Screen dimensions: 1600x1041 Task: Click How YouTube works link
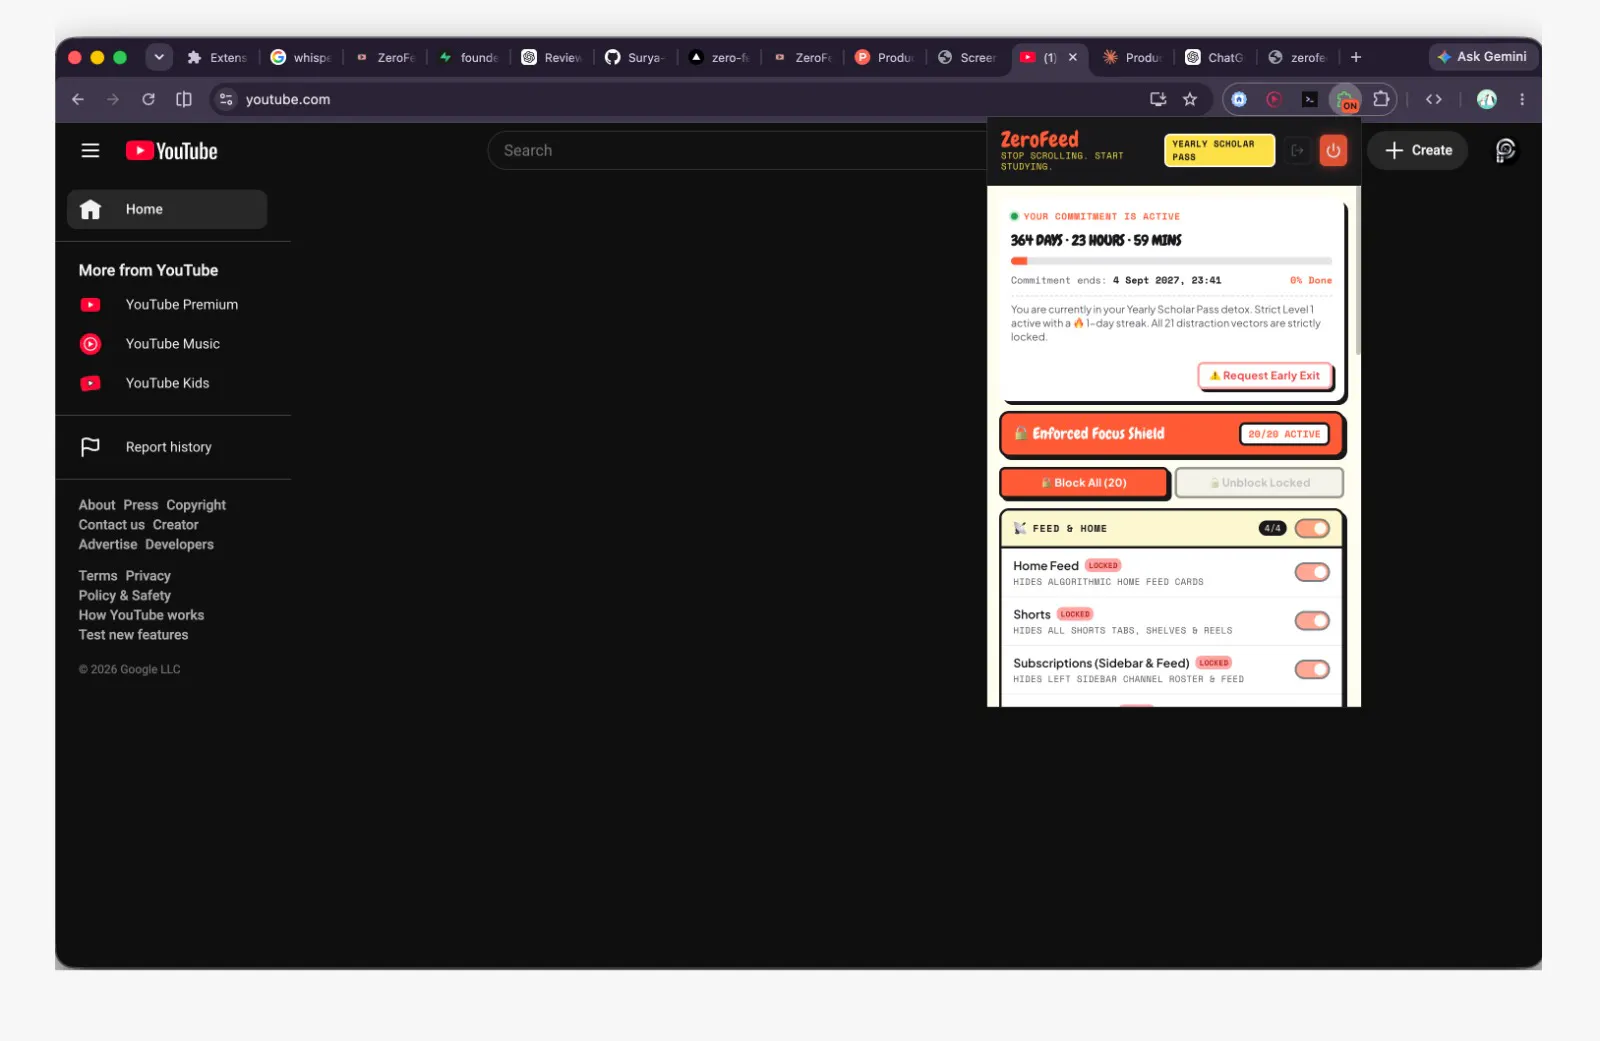[x=141, y=615]
